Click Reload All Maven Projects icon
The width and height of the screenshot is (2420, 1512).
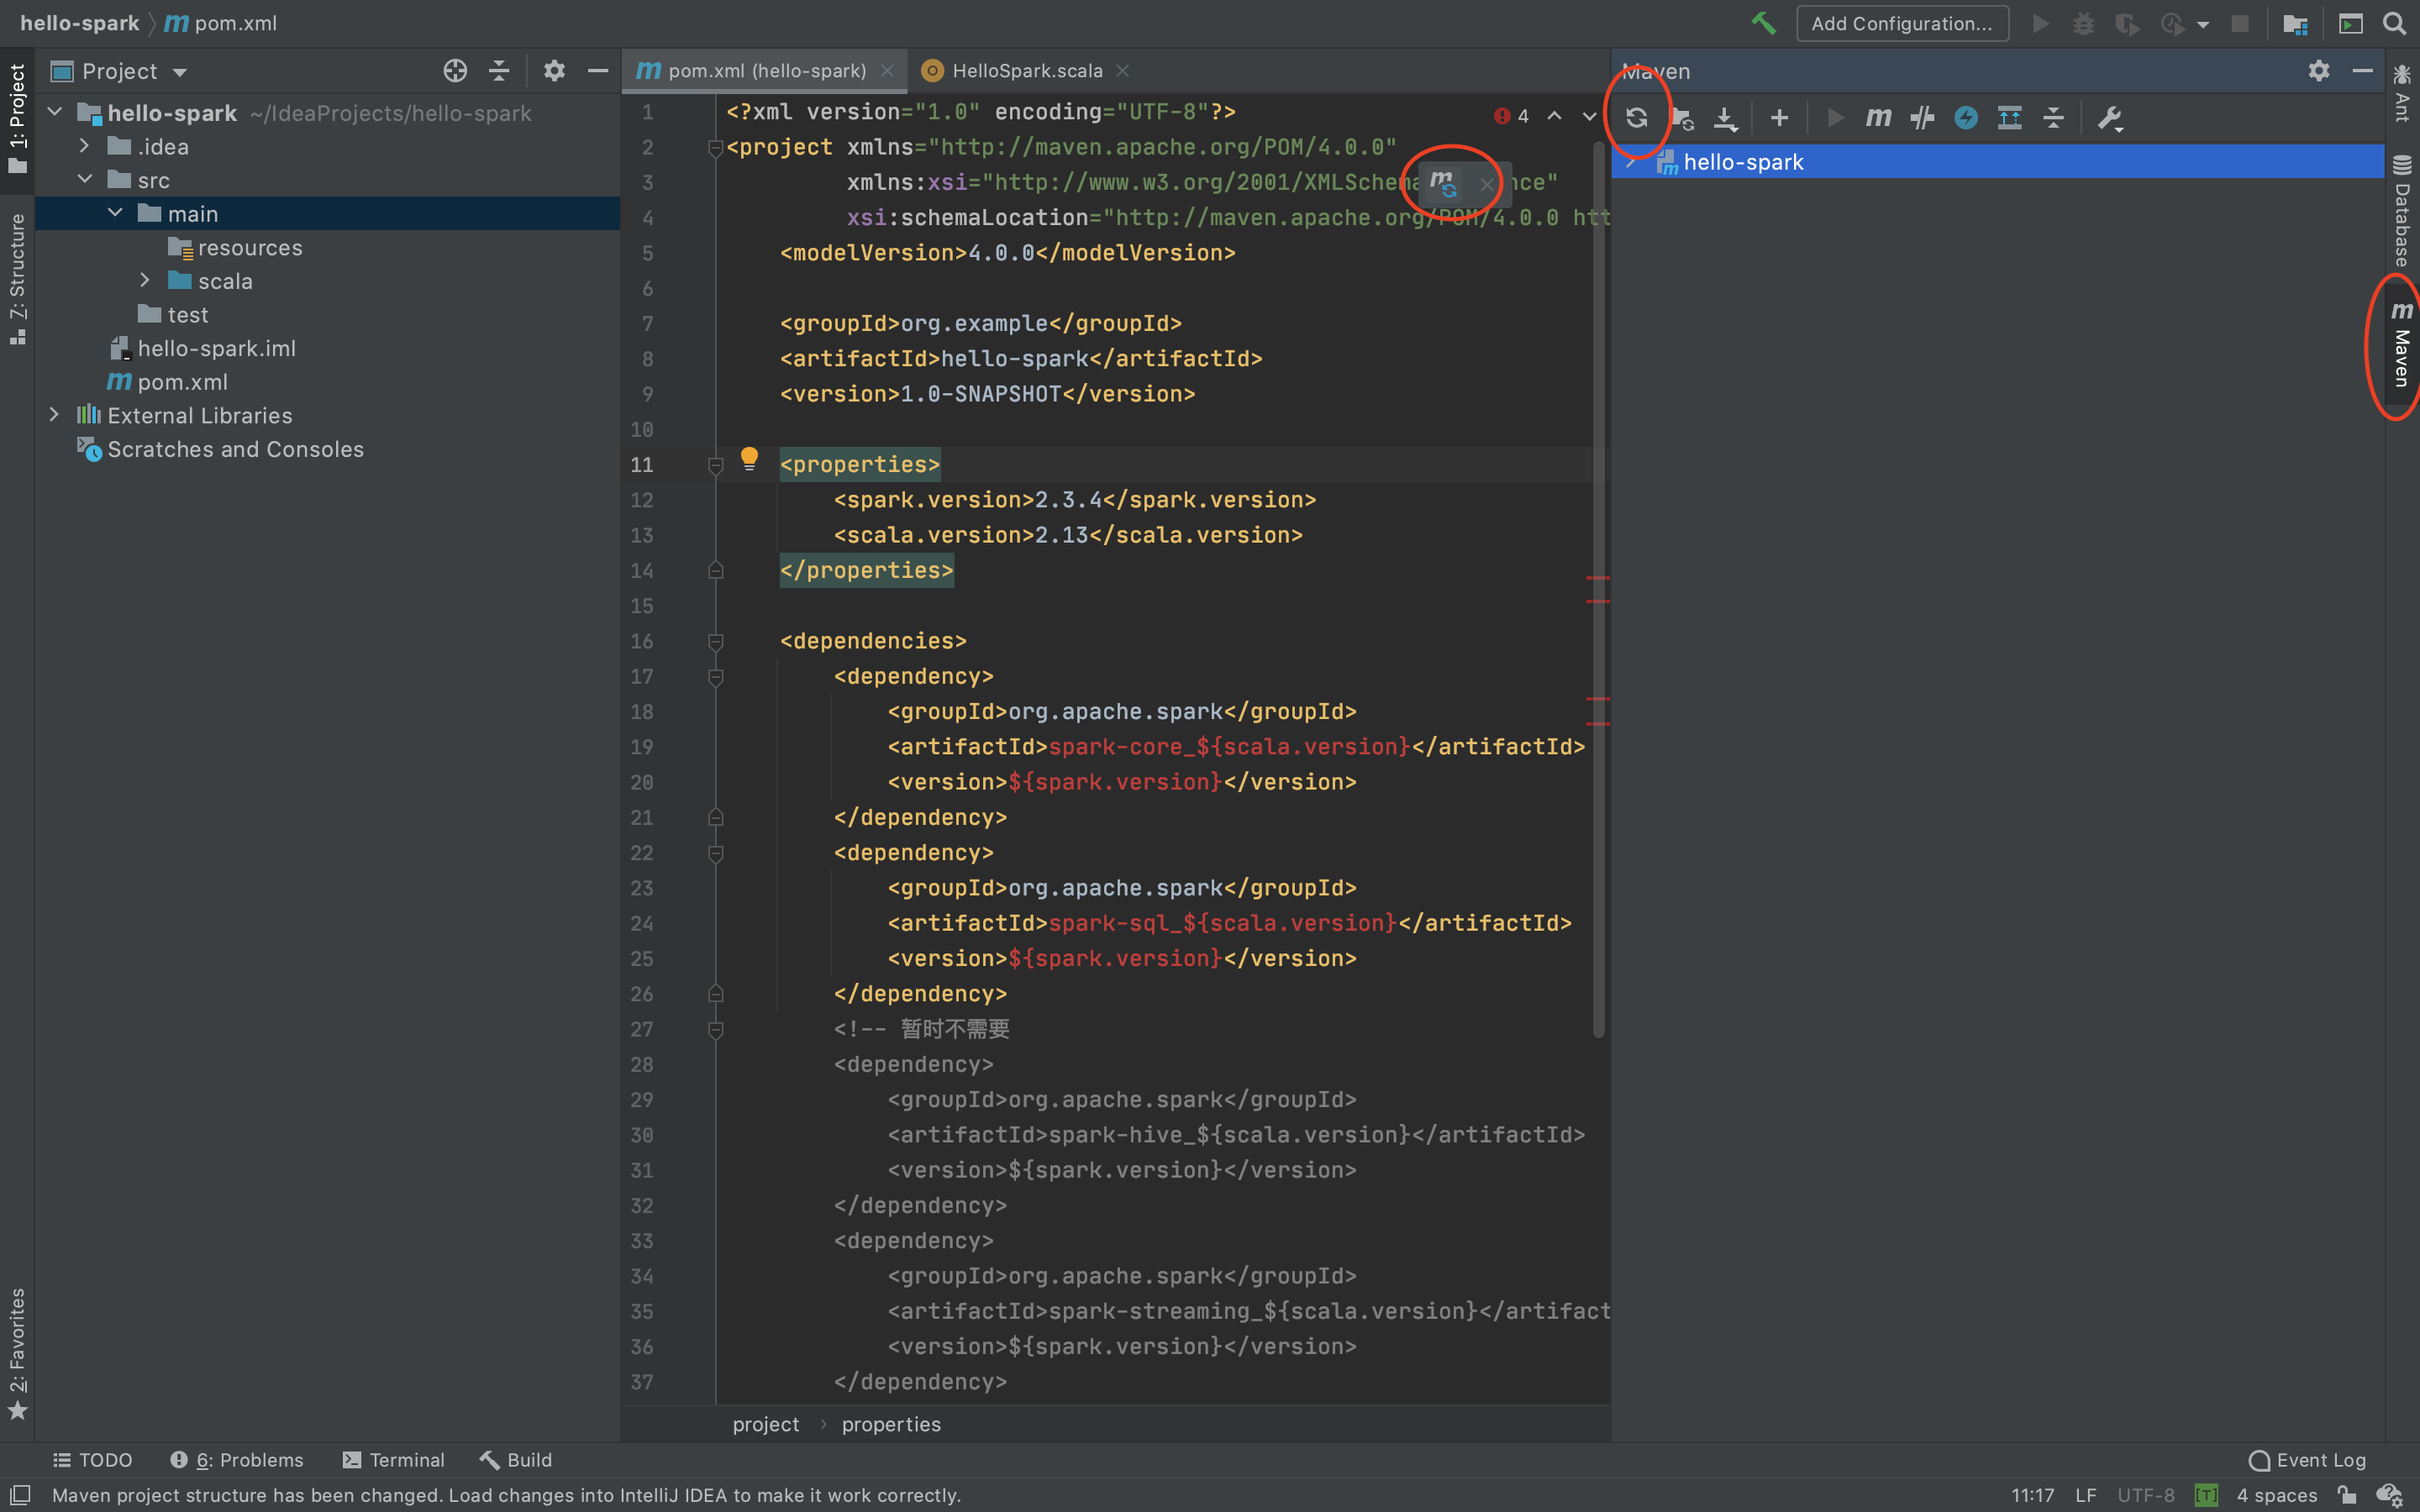point(1636,118)
